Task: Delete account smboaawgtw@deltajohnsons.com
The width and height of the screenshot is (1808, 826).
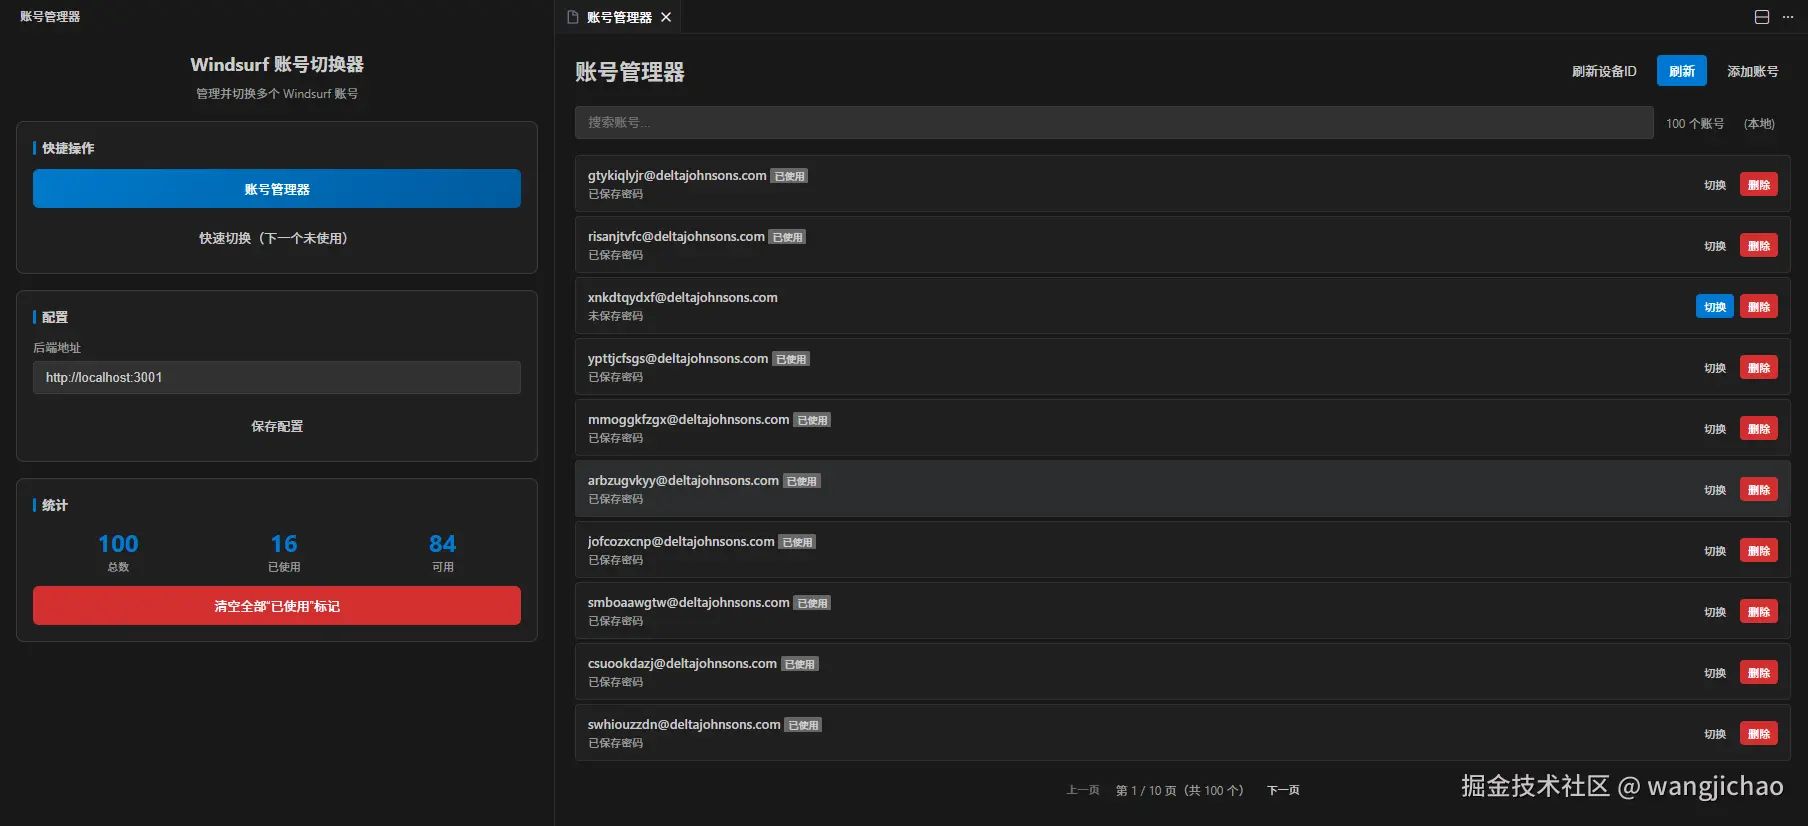Action: pos(1759,612)
